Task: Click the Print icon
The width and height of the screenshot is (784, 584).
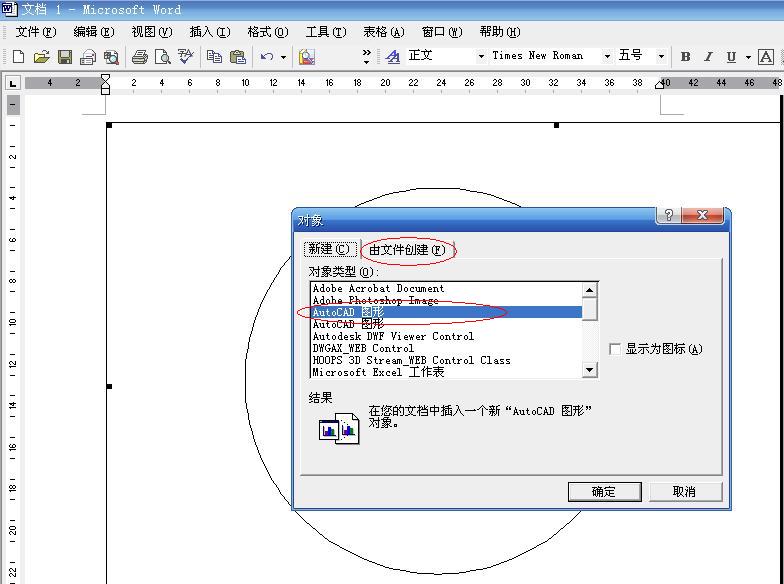Action: (x=140, y=56)
